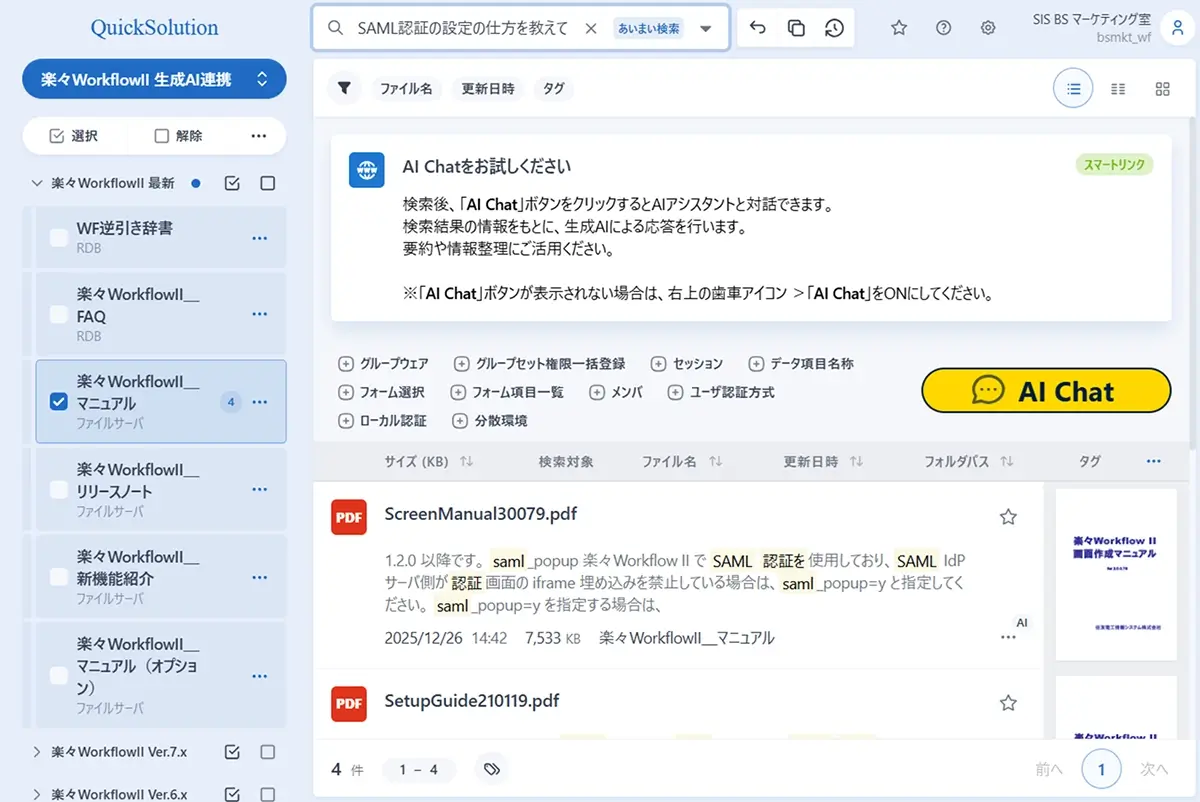Open settings gear icon

point(988,28)
